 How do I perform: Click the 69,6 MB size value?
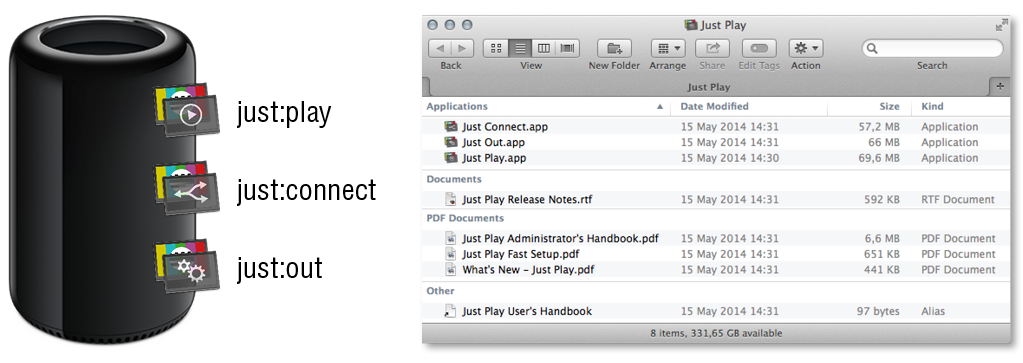coord(879,158)
